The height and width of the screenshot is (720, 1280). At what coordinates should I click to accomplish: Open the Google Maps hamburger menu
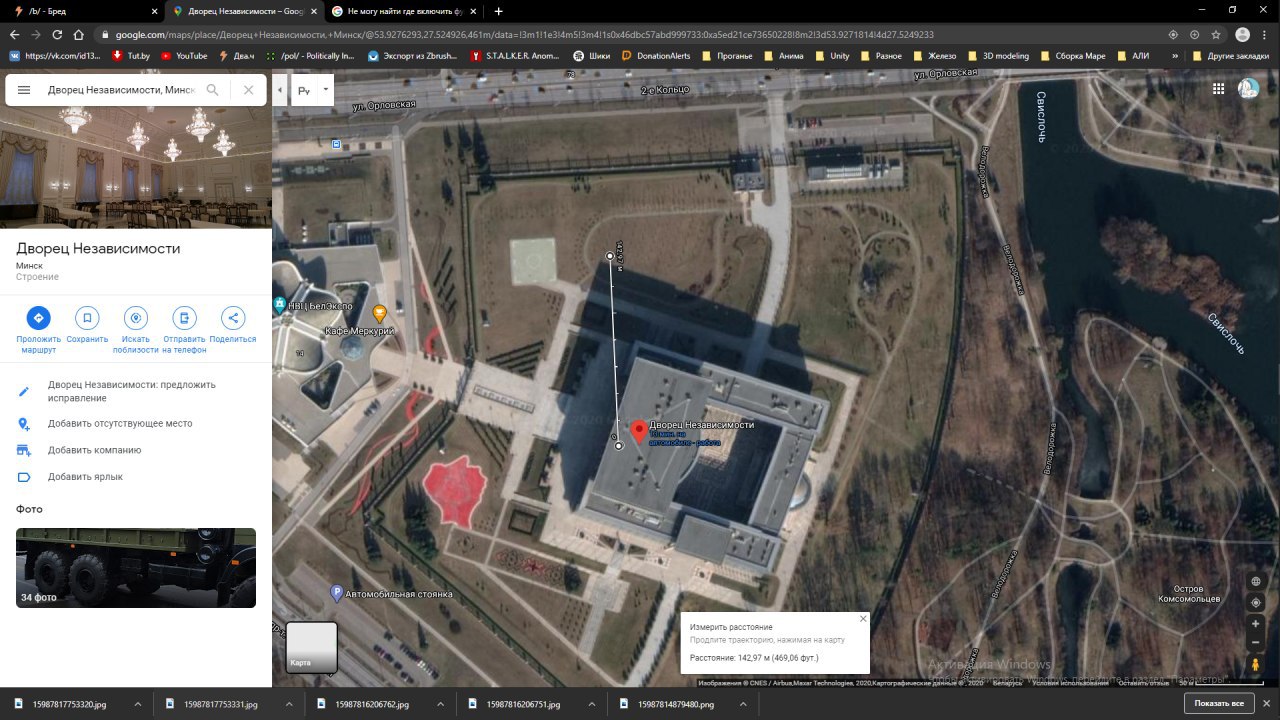(24, 90)
